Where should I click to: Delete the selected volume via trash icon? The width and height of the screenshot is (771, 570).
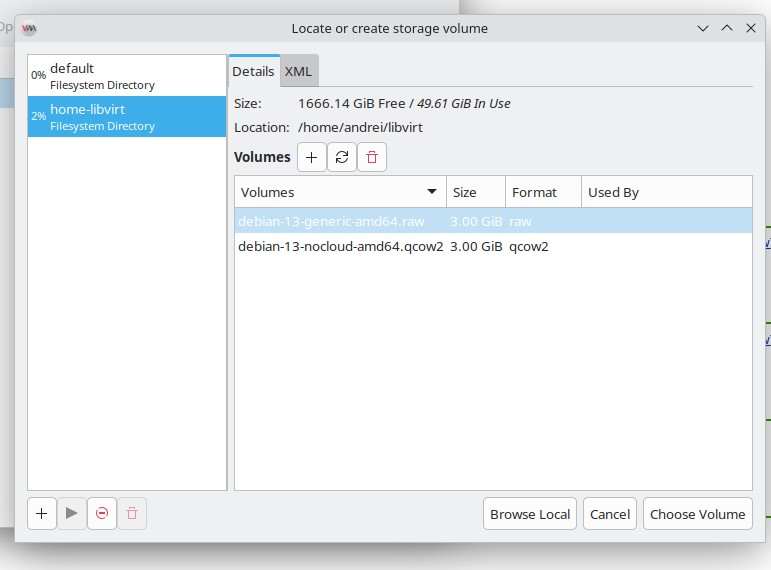click(372, 157)
